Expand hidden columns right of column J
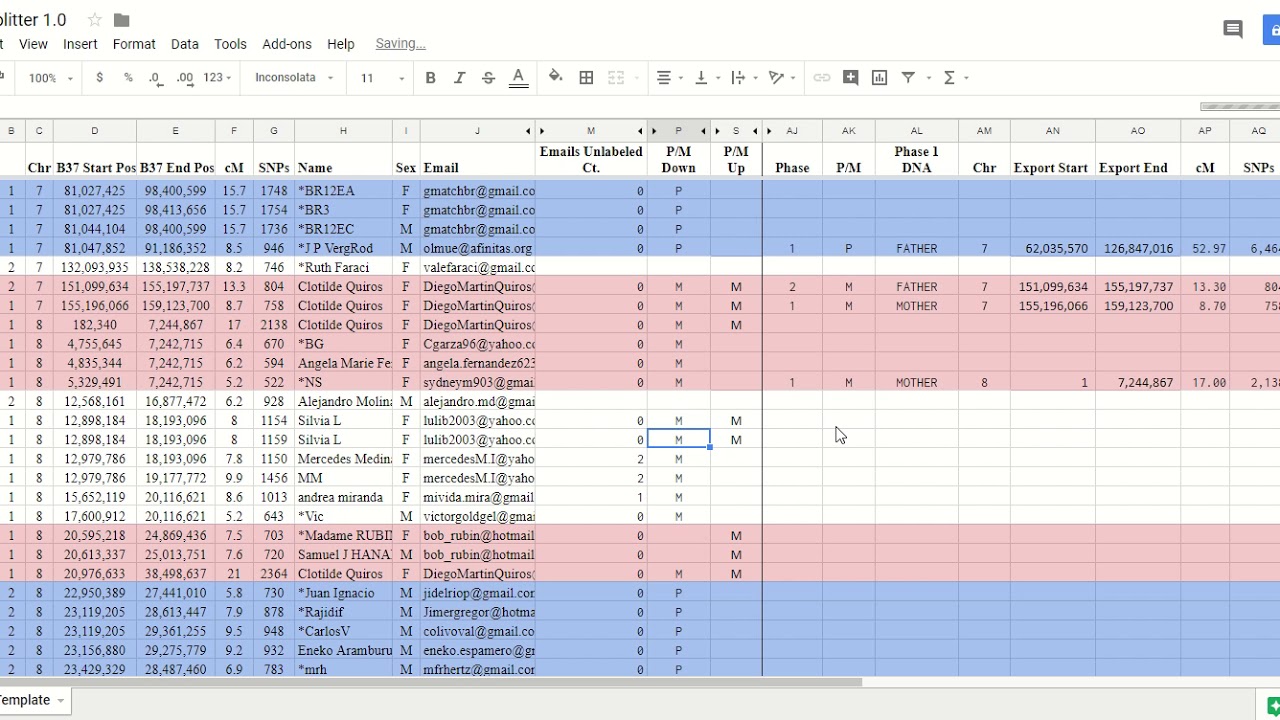 (x=528, y=131)
